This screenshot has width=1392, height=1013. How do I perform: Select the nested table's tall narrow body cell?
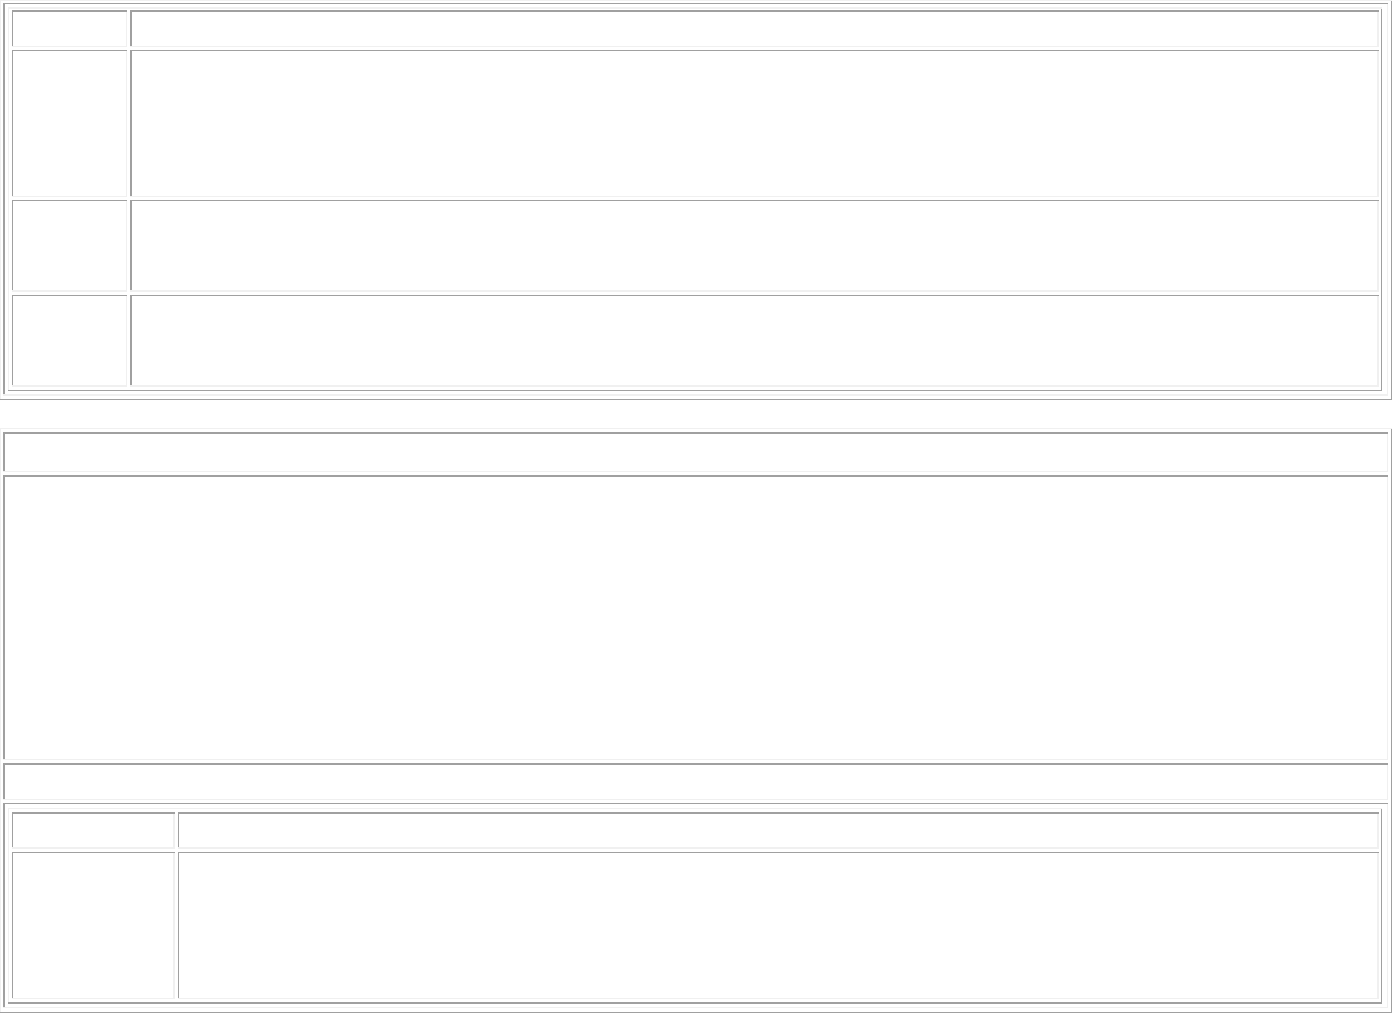pyautogui.click(x=93, y=925)
